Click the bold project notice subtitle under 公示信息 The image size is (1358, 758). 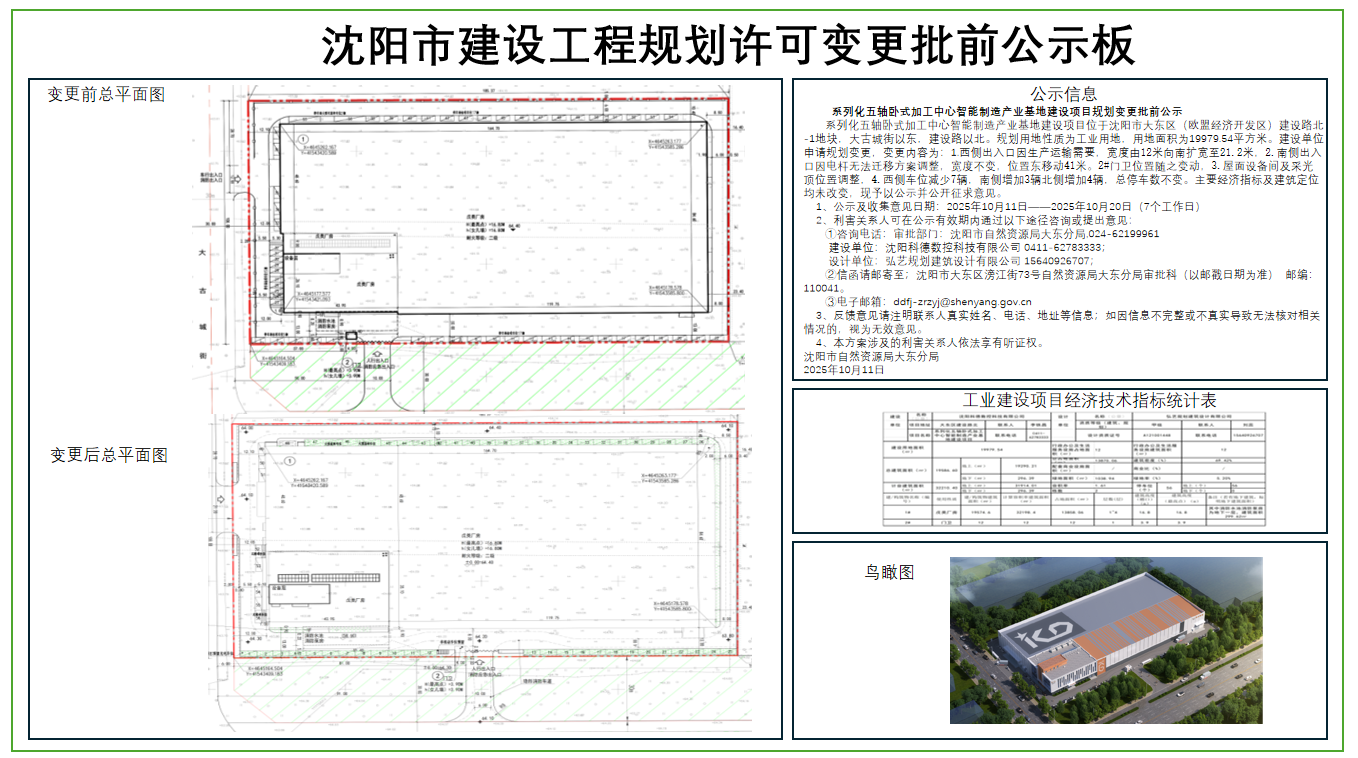pos(1006,112)
